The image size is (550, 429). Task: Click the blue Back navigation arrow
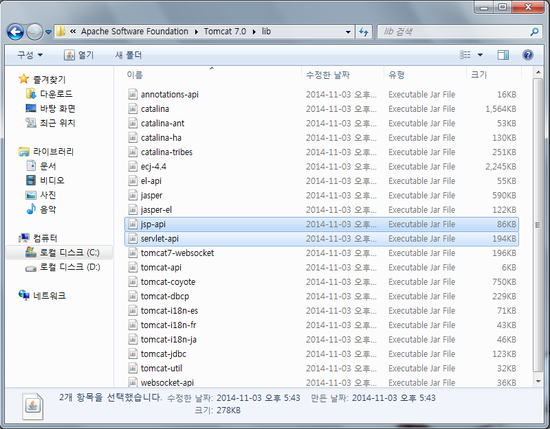tap(15, 32)
